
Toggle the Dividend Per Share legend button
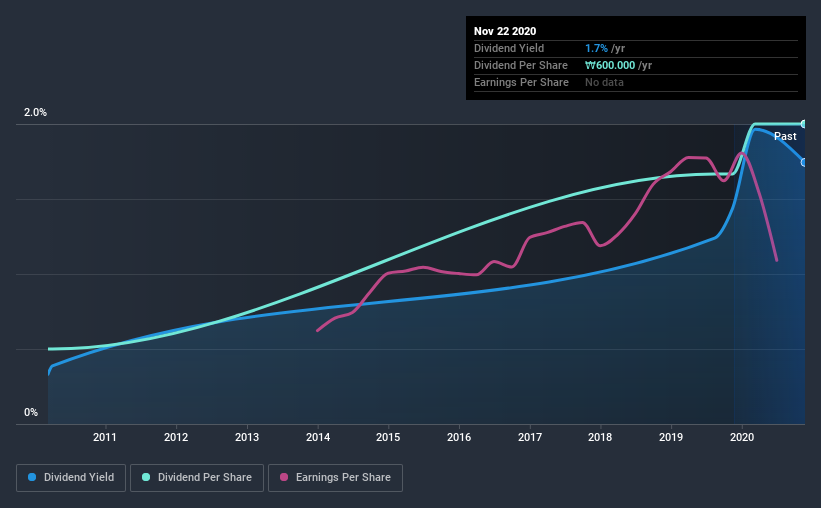[x=197, y=478]
